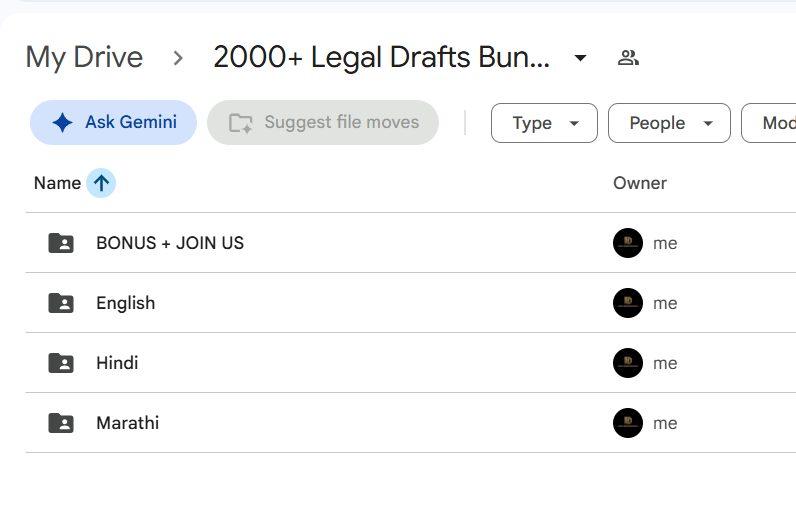Select the English folder name

(x=125, y=303)
